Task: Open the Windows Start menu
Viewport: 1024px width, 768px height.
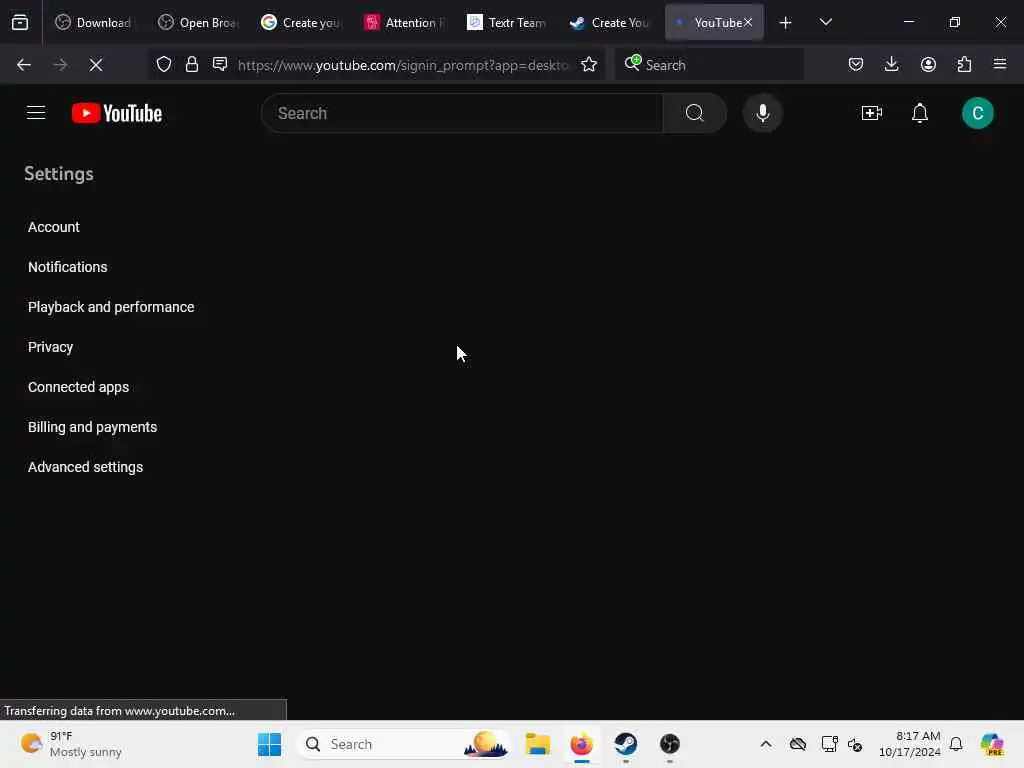Action: [x=269, y=744]
